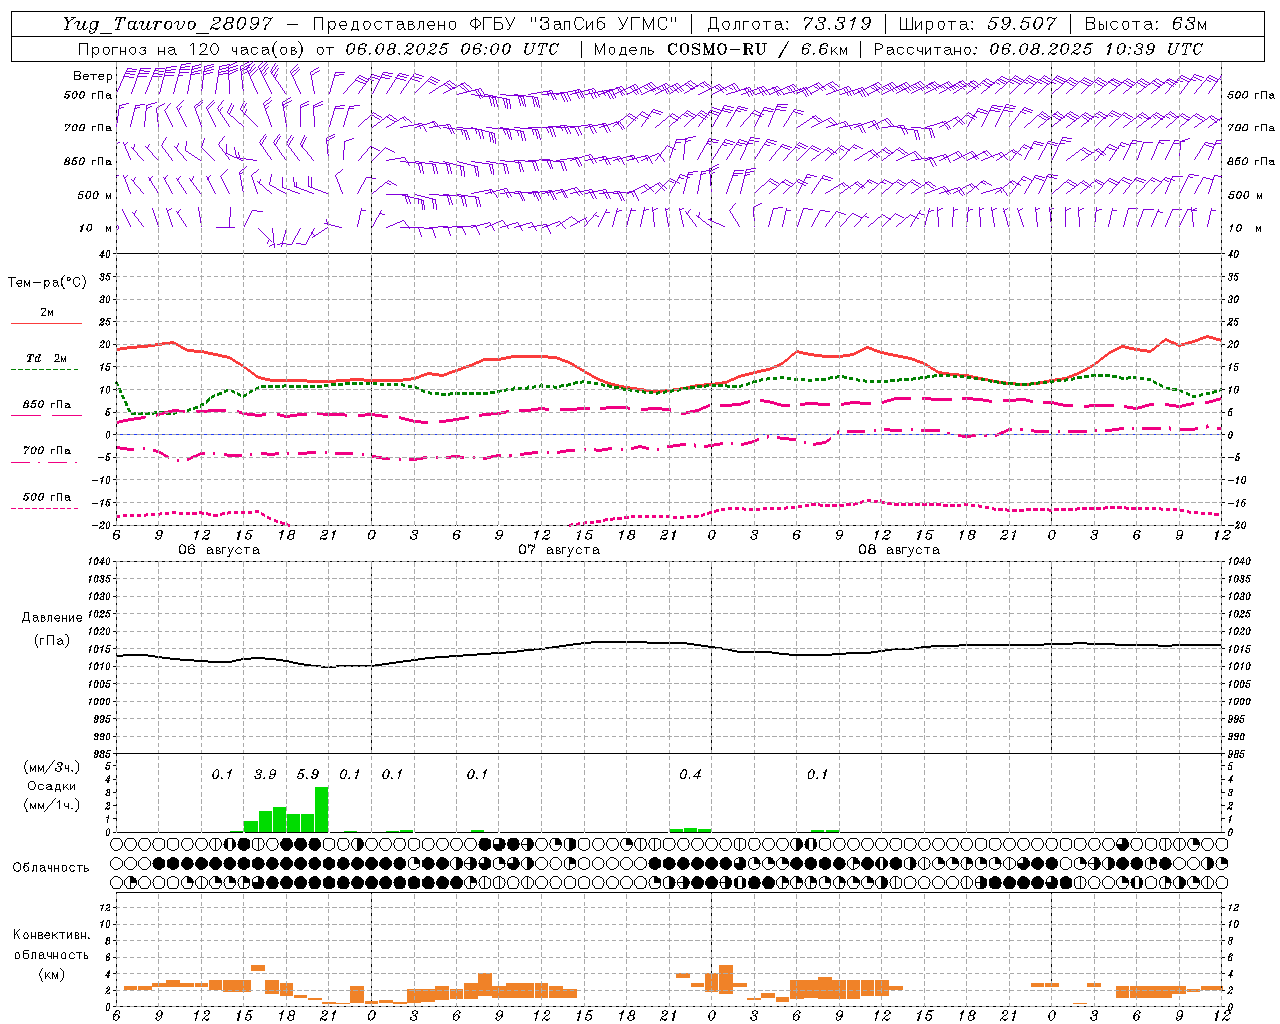Click the (мм/3ч.) unit label
Image resolution: width=1280 pixels, height=1024 pixels.
tap(51, 767)
